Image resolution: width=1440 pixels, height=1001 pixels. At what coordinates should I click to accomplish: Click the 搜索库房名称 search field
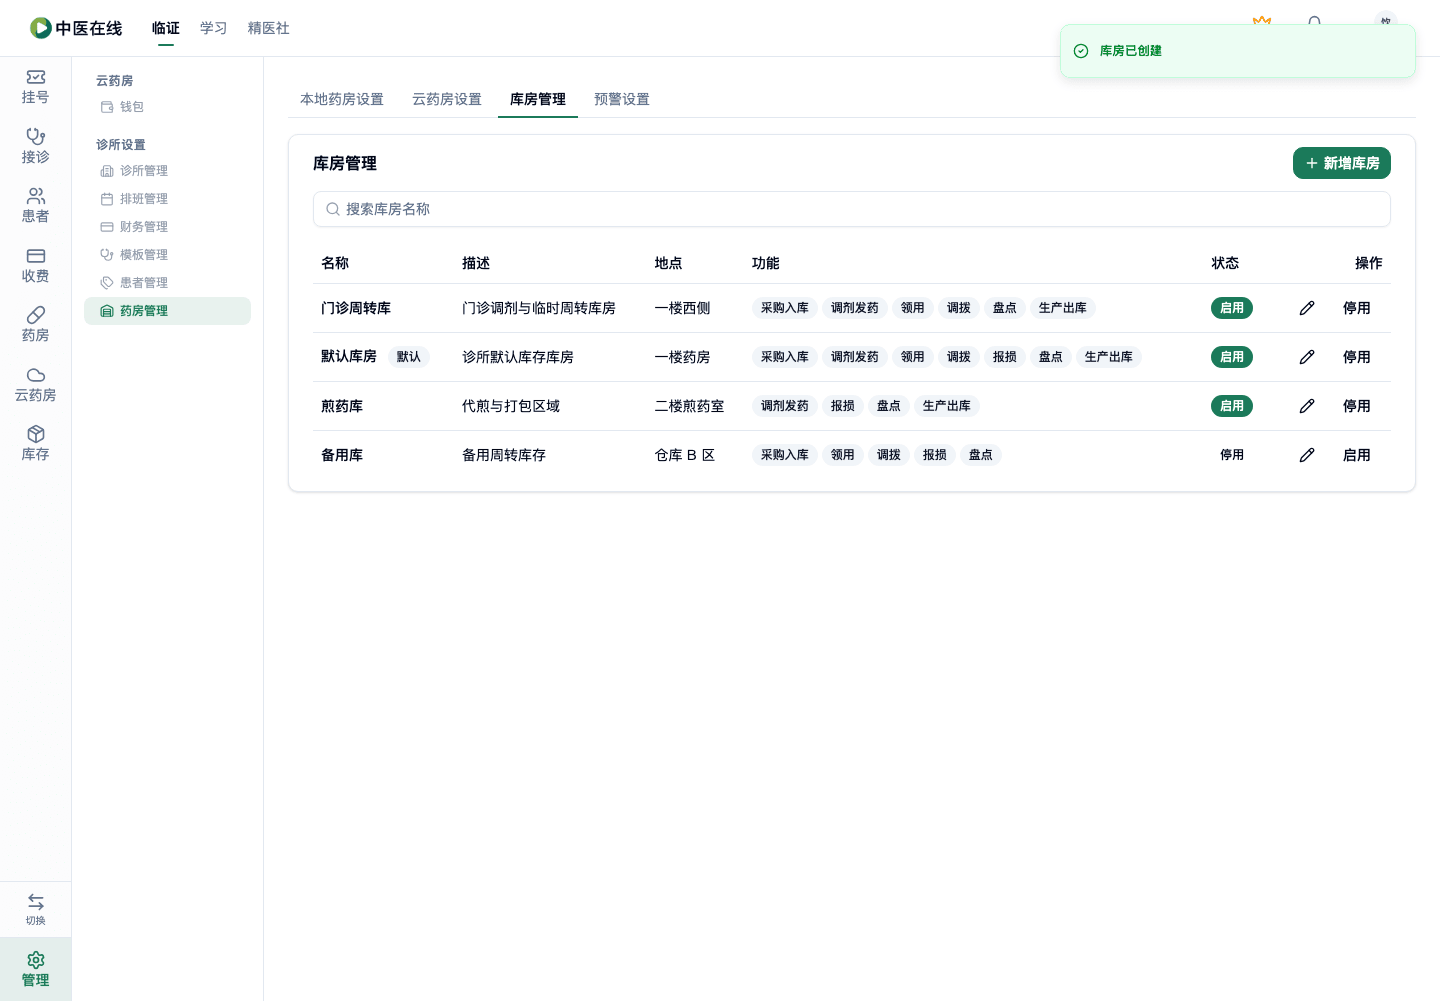click(851, 209)
